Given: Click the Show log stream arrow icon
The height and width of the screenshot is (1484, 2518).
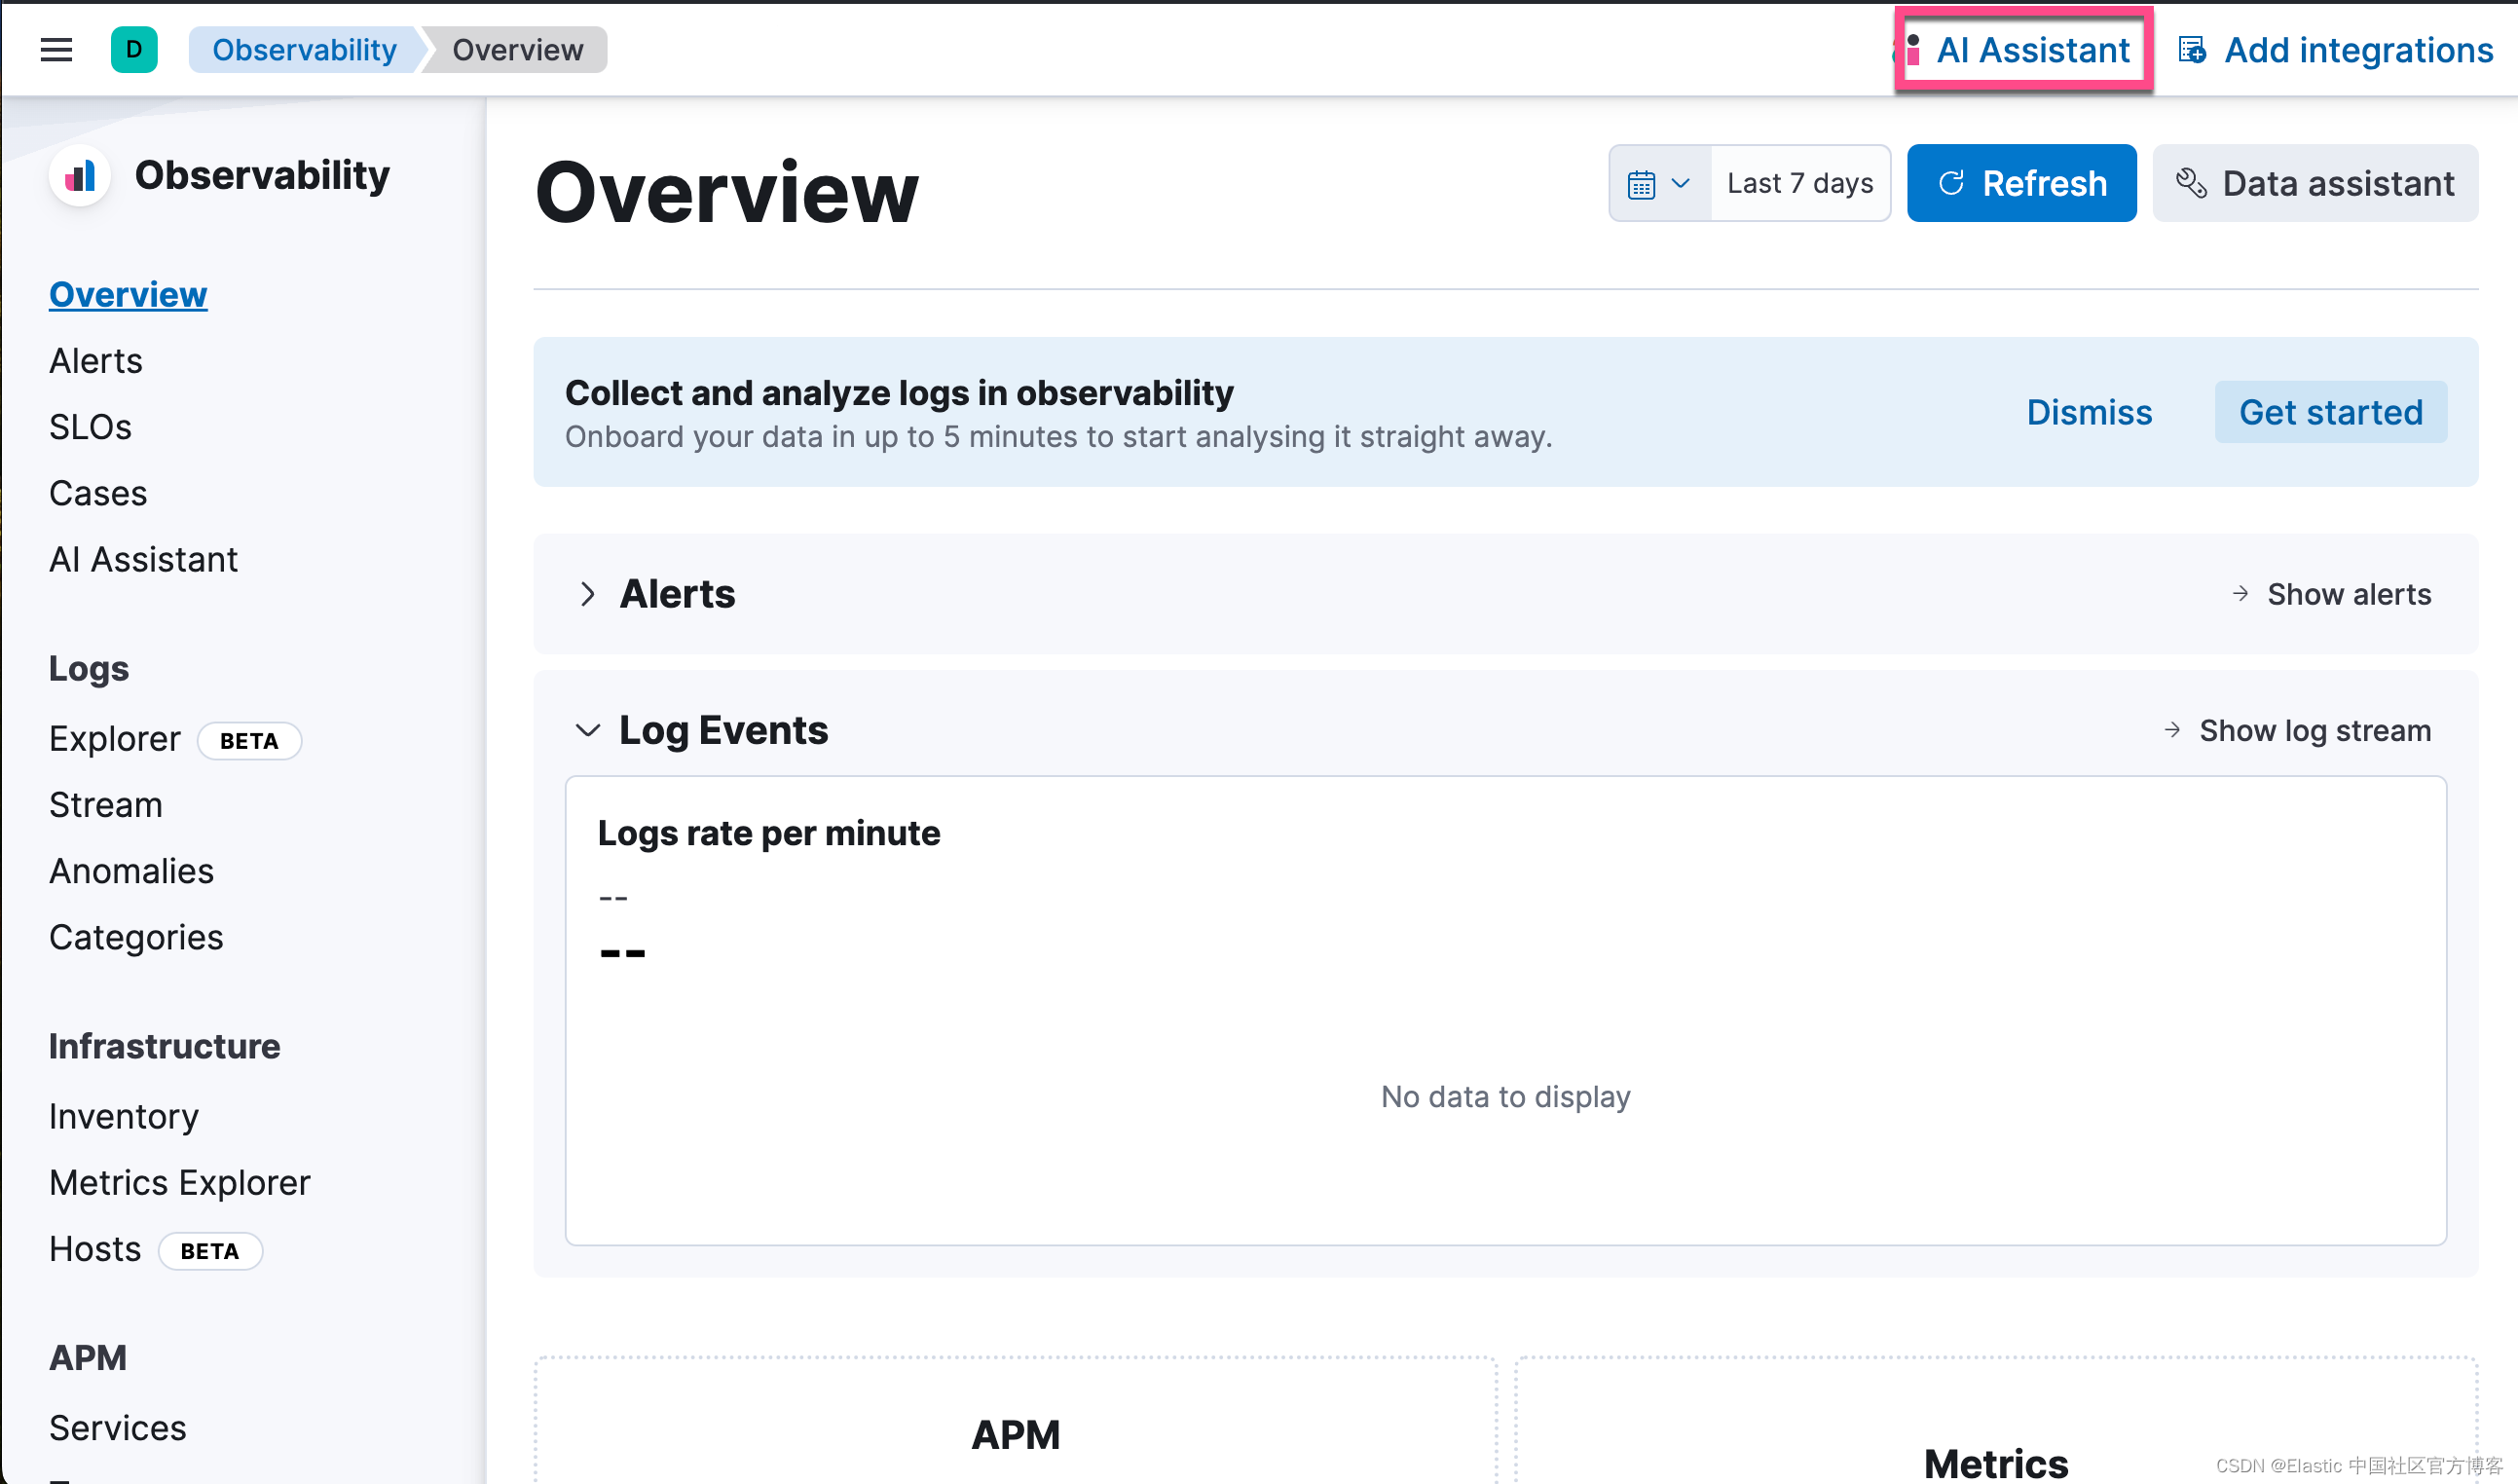Looking at the screenshot, I should [2171, 730].
